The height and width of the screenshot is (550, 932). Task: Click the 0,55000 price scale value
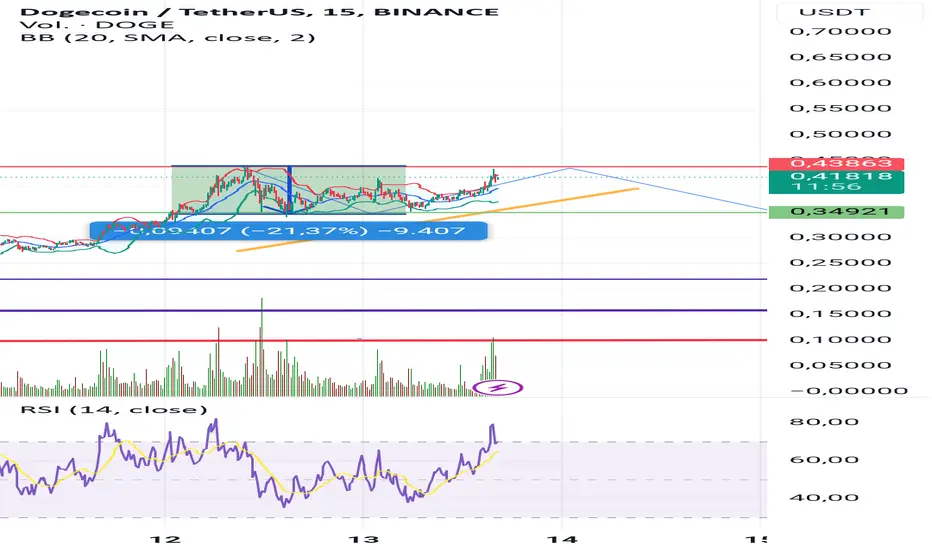click(840, 108)
